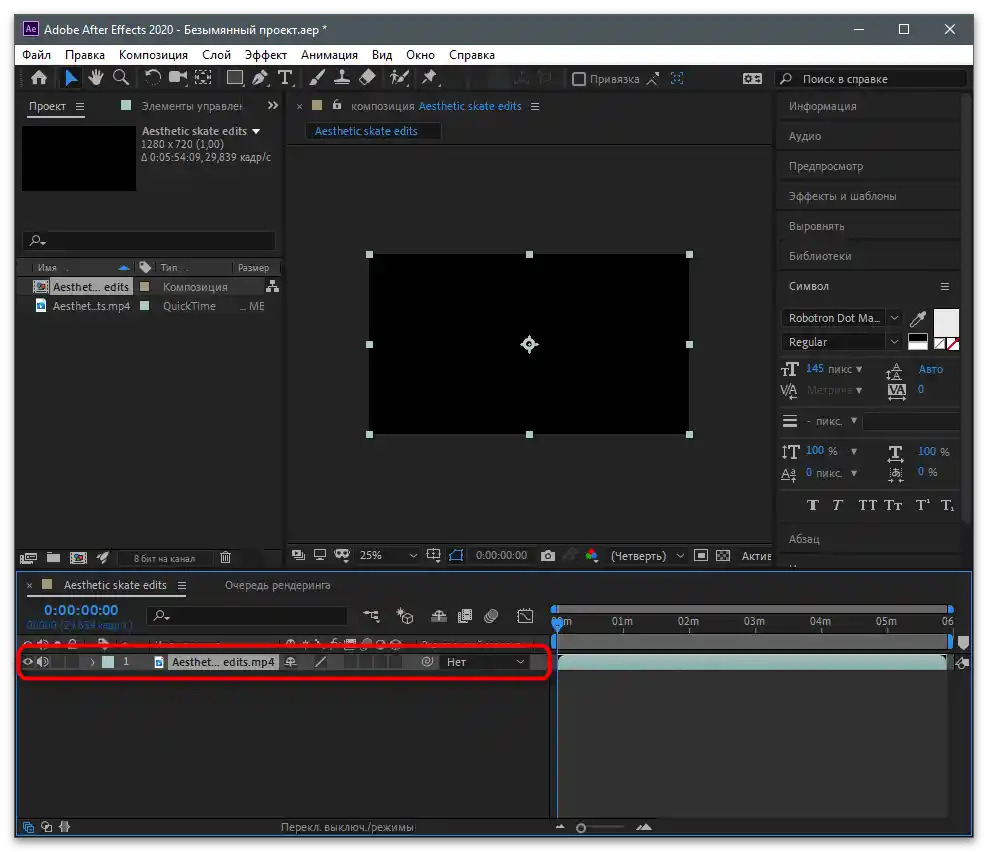The image size is (988, 852).
Task: Click the Project panel search field
Action: pyautogui.click(x=149, y=241)
